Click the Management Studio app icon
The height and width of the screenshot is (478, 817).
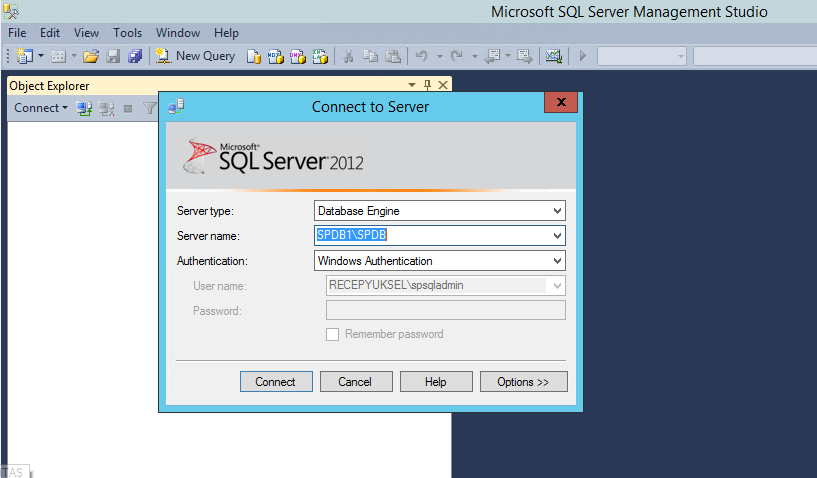(10, 10)
